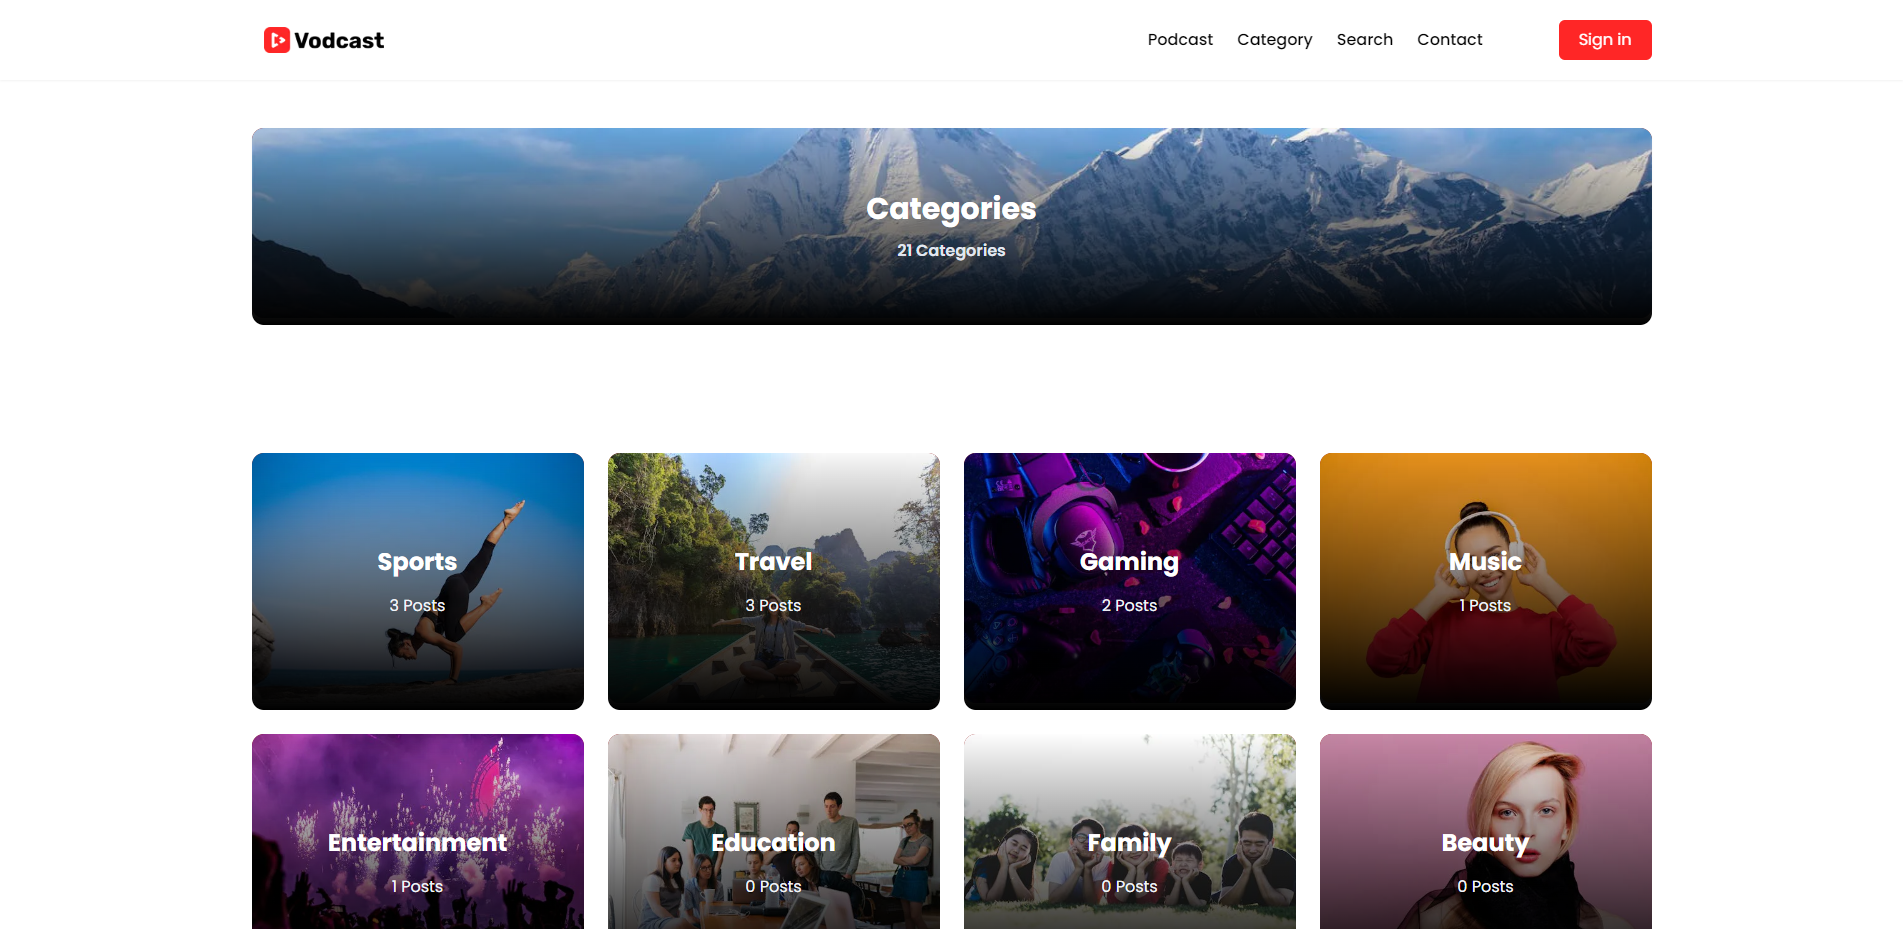This screenshot has width=1903, height=929.
Task: Select the Music category thumbnail
Action: (x=1486, y=581)
